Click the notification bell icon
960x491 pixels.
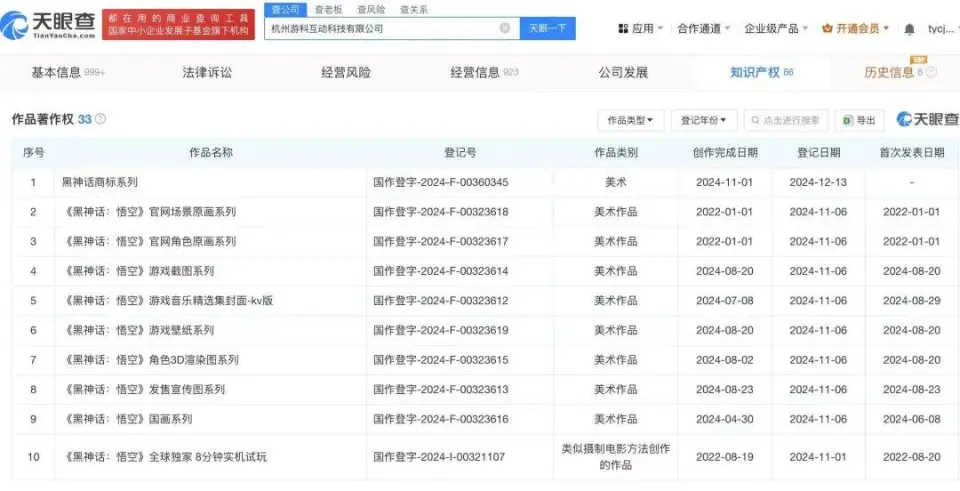[x=909, y=29]
